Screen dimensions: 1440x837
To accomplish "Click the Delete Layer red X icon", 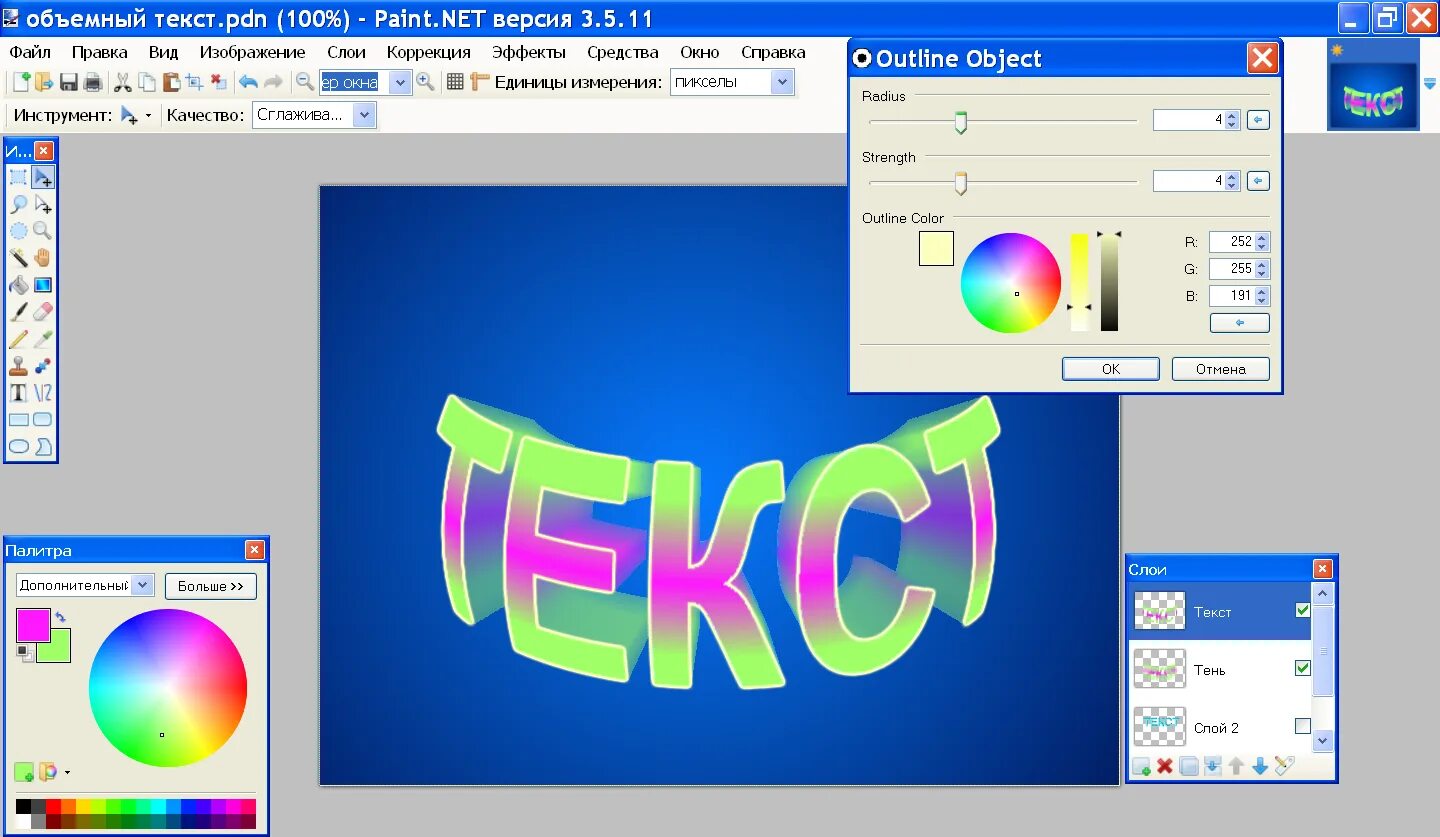I will click(x=1165, y=766).
